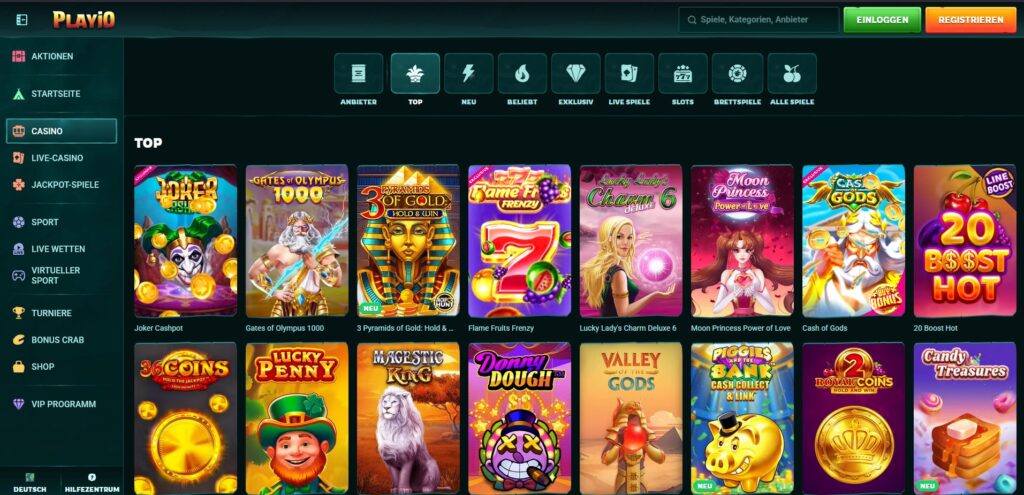1024x495 pixels.
Task: Open the Cash of Gods game thumbnail
Action: pyautogui.click(x=854, y=240)
